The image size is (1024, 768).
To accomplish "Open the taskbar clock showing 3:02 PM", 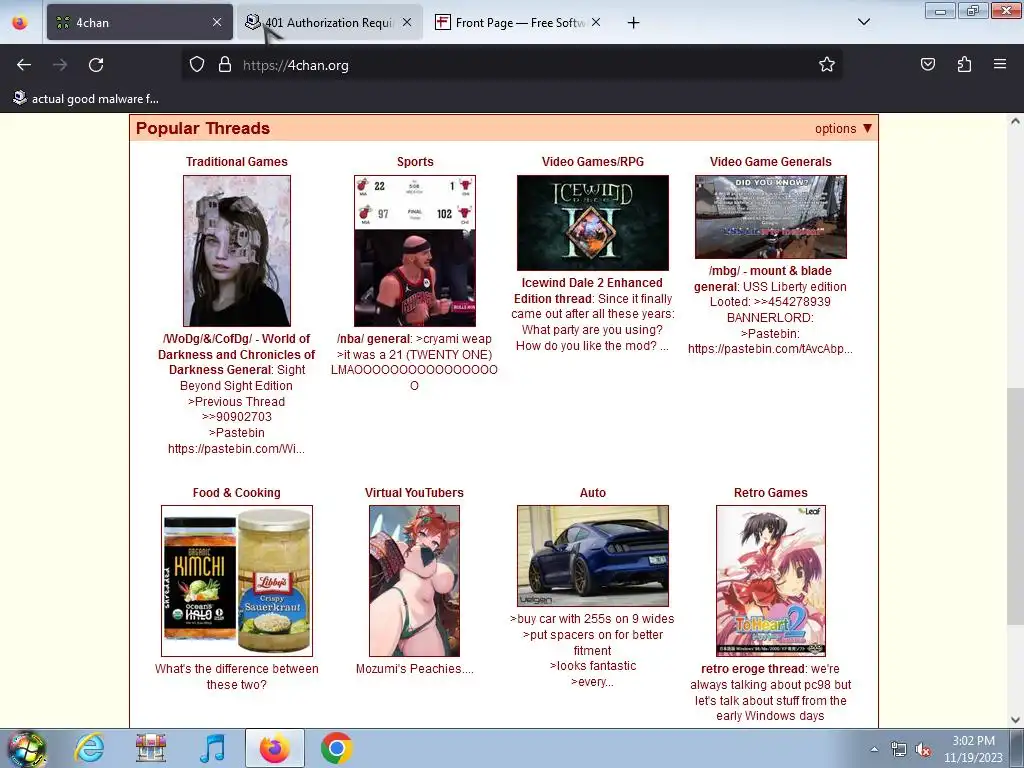I will [973, 749].
